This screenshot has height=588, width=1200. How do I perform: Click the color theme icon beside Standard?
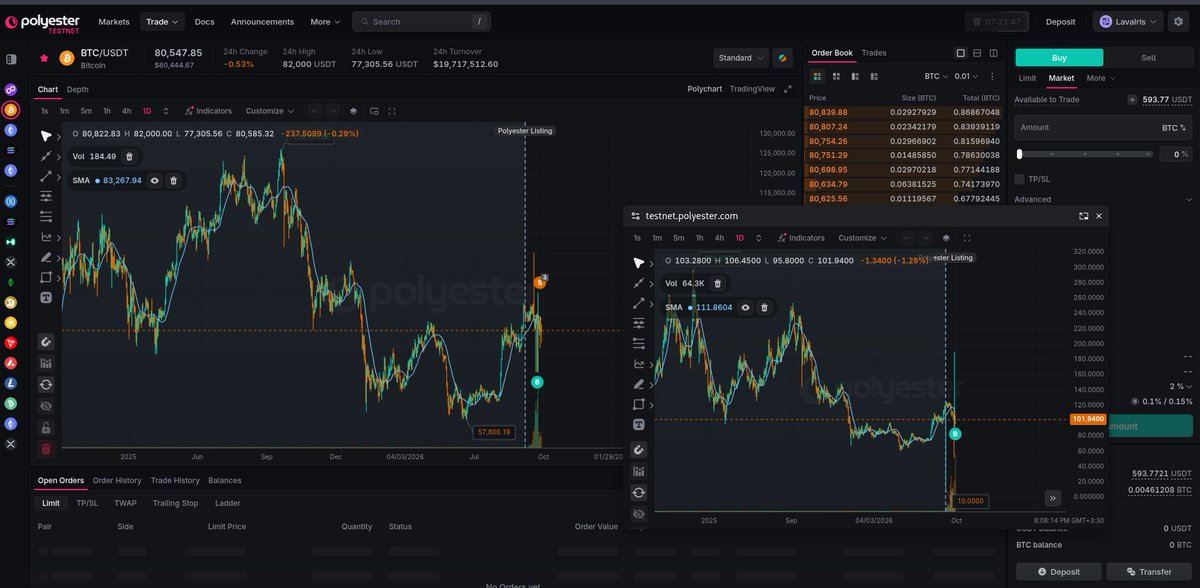click(783, 58)
